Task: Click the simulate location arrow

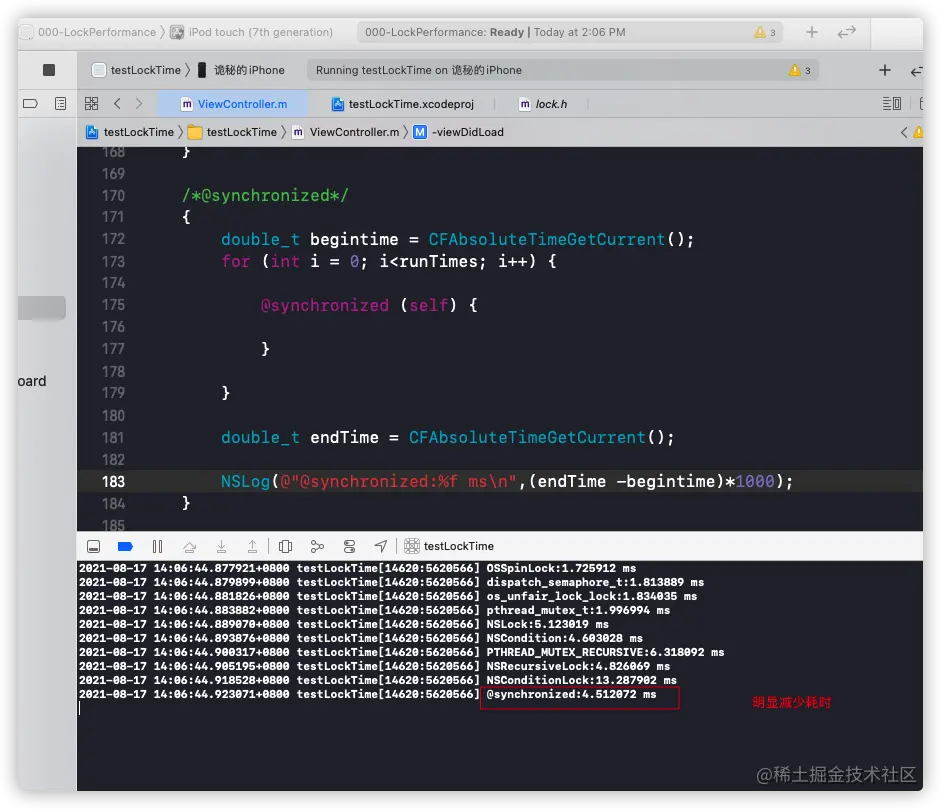Action: point(380,546)
